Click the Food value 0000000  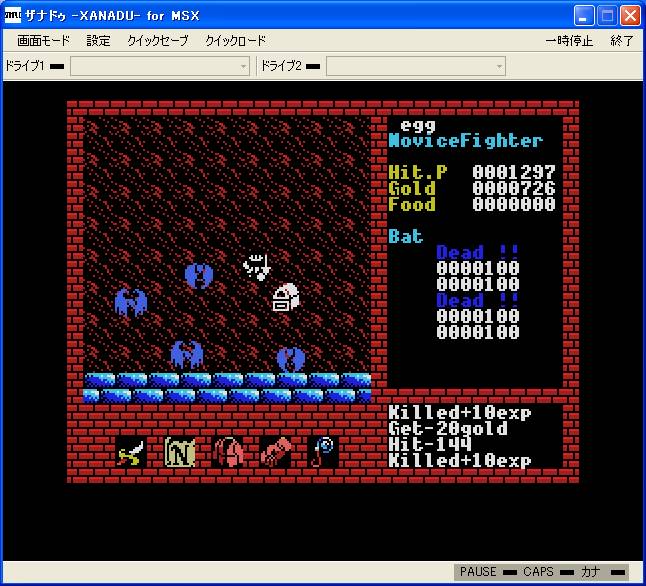pos(514,204)
